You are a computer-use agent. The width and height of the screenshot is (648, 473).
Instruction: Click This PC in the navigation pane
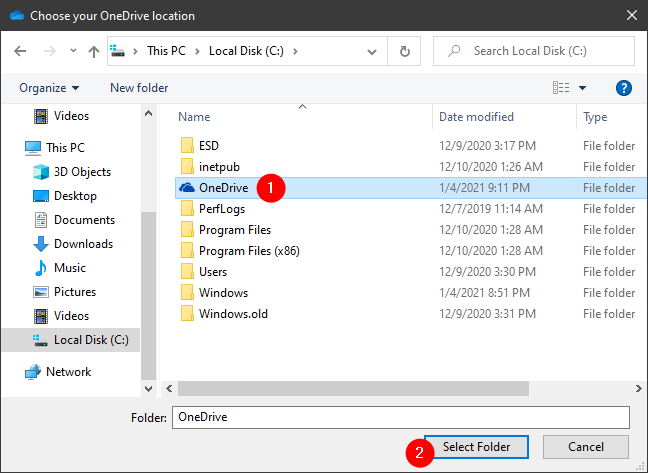click(65, 147)
